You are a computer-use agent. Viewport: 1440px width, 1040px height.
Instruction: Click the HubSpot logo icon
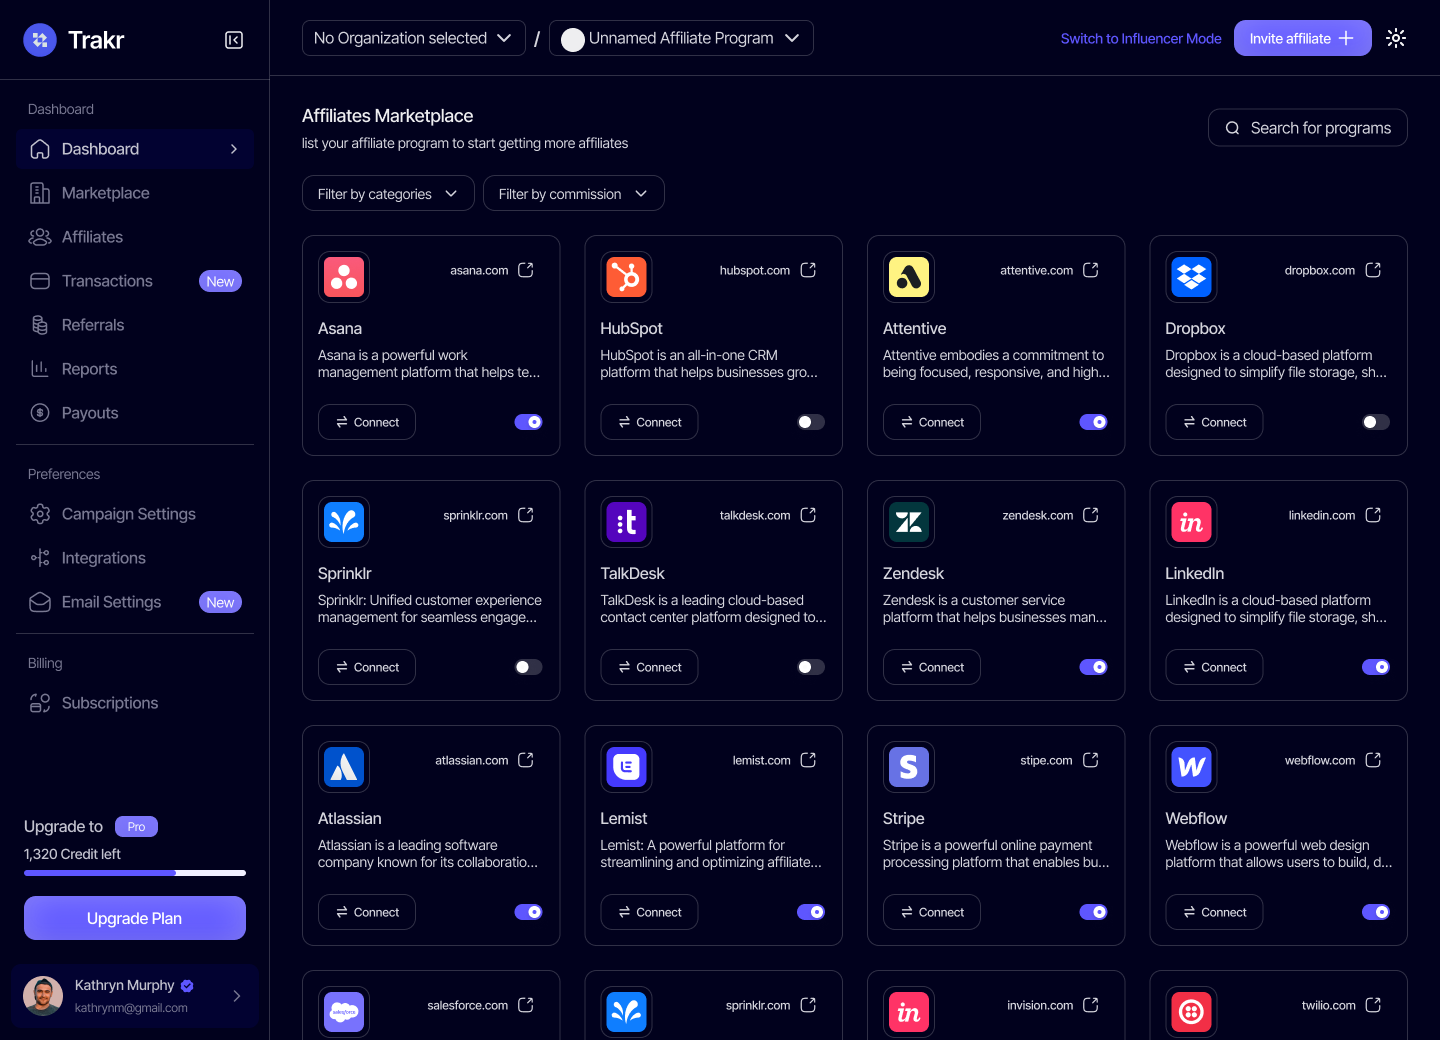(627, 277)
